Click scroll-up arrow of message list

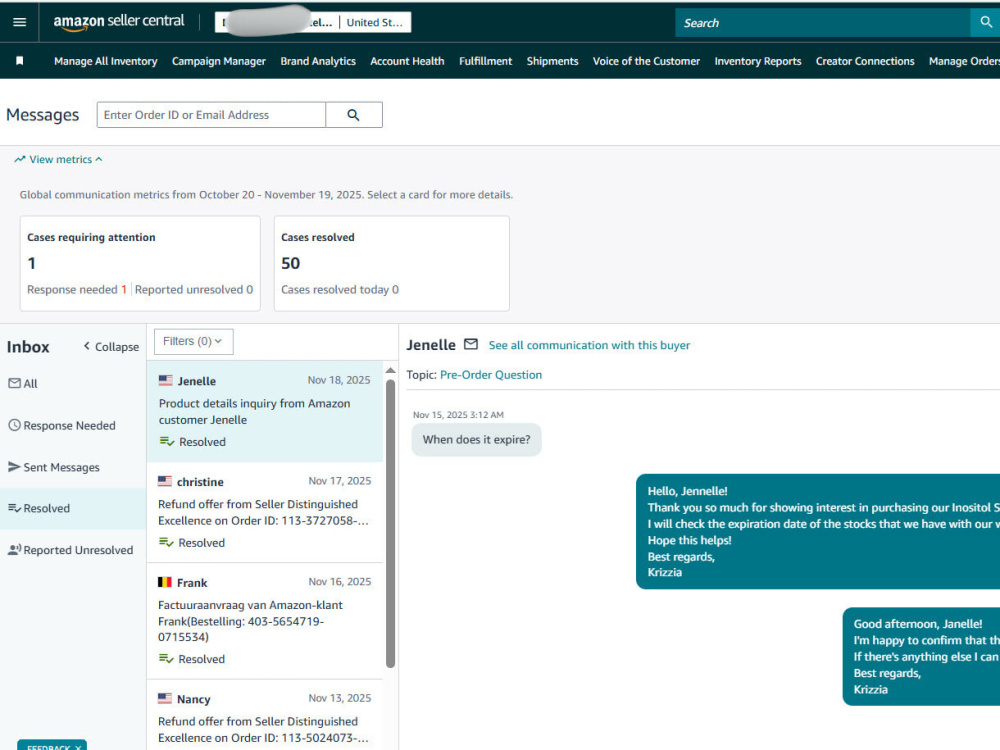click(x=390, y=371)
